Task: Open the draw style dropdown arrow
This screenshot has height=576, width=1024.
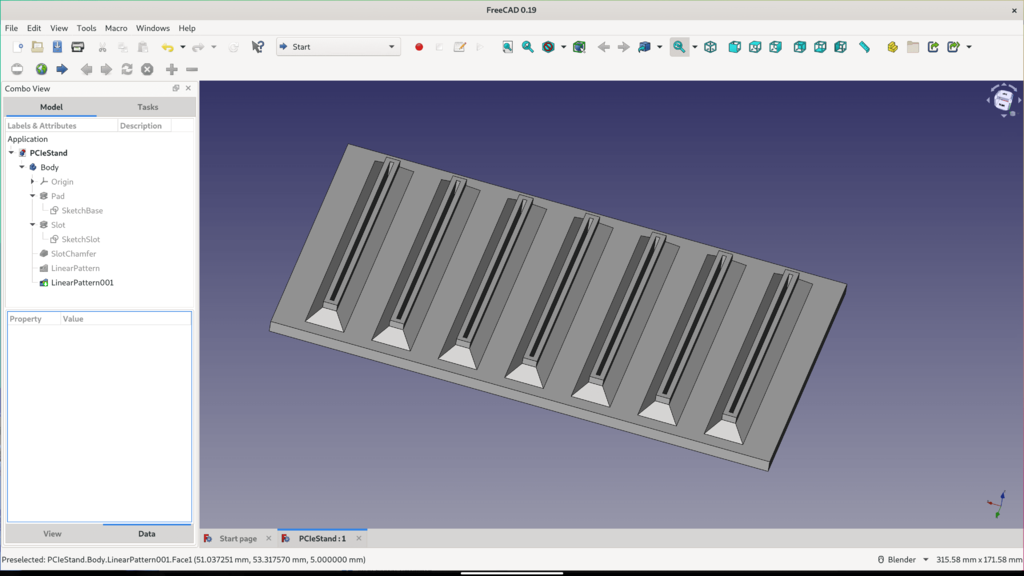Action: click(x=563, y=46)
